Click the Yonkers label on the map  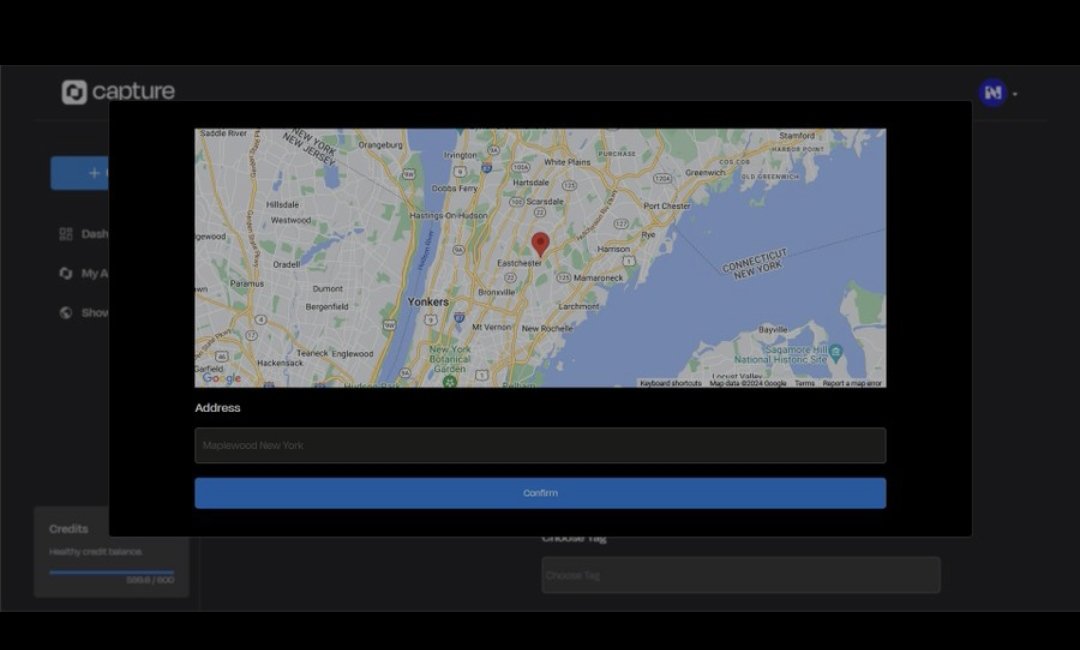(x=428, y=302)
